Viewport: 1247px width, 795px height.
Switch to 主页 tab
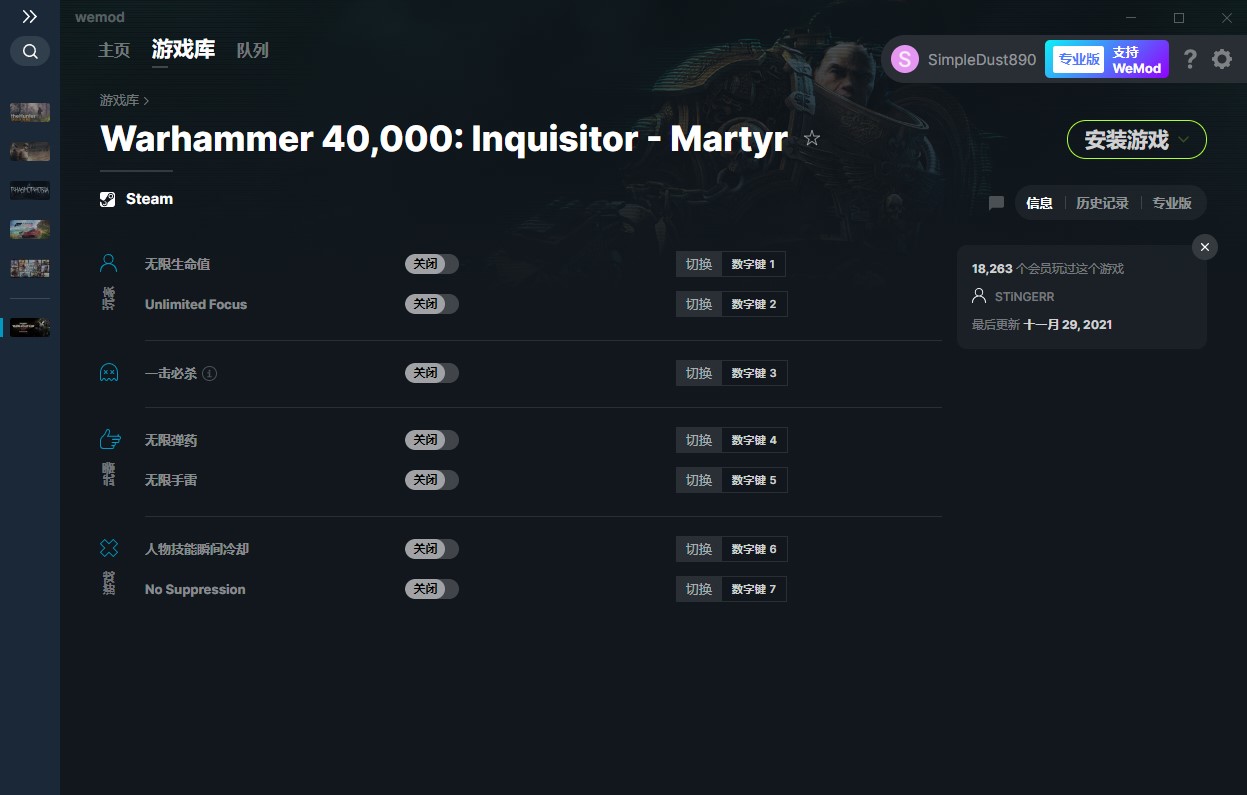tap(114, 50)
